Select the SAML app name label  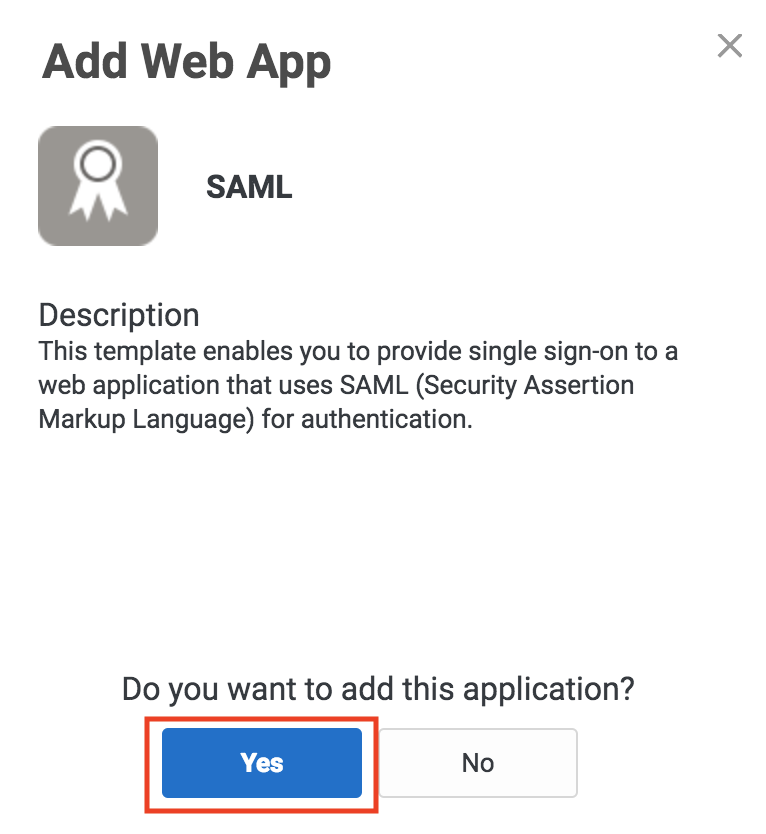pos(249,187)
